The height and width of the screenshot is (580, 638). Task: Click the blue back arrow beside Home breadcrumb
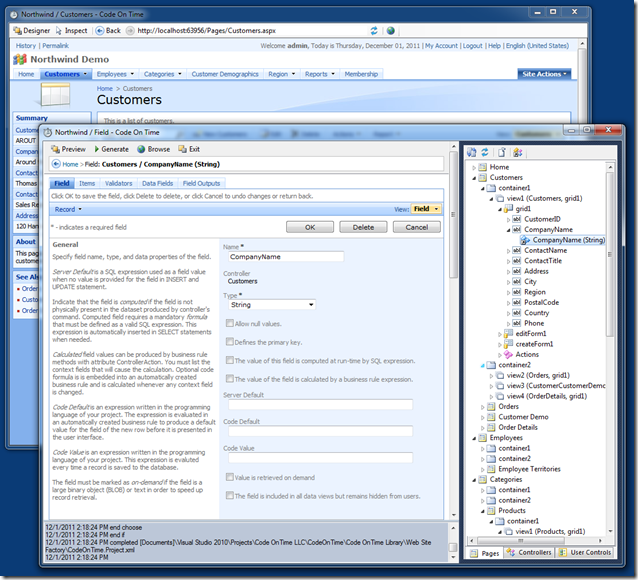[x=56, y=164]
